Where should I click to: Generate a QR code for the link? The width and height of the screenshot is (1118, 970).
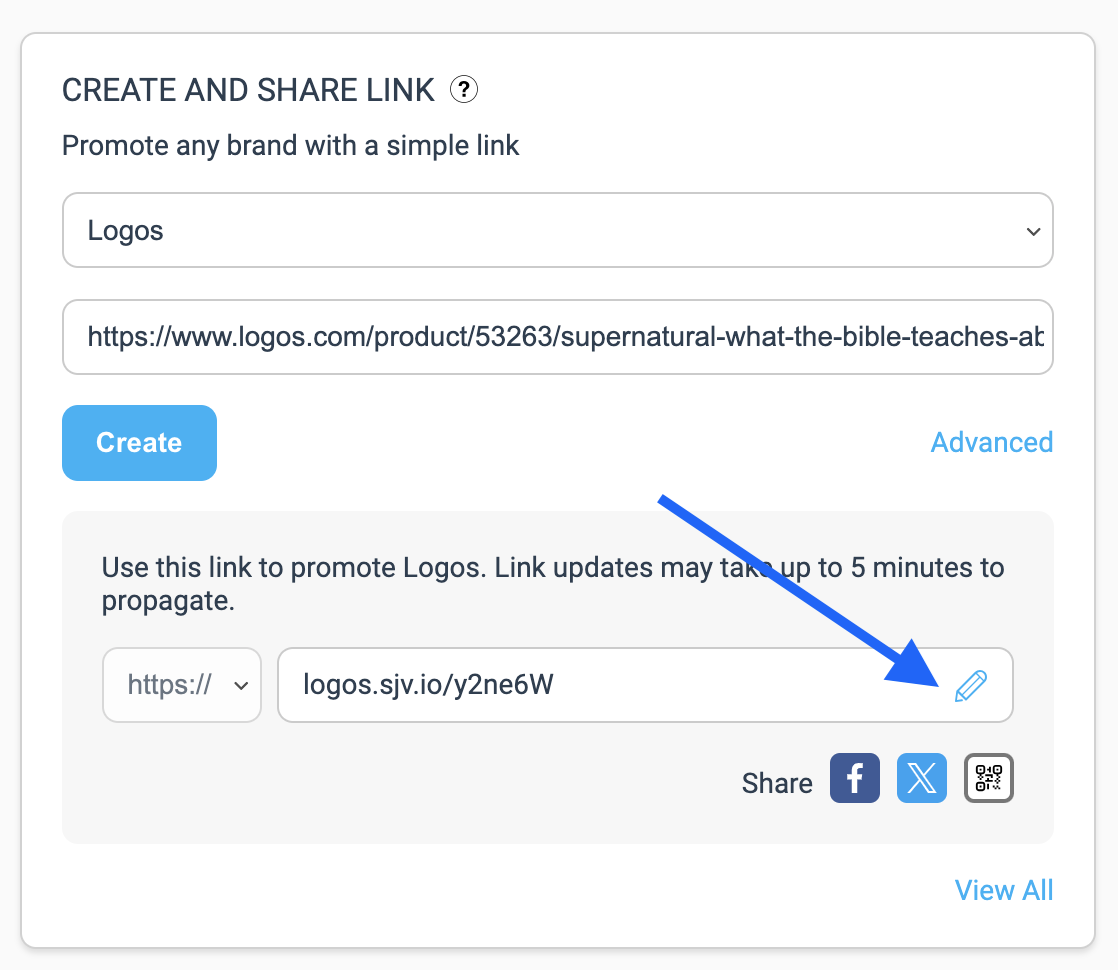988,778
